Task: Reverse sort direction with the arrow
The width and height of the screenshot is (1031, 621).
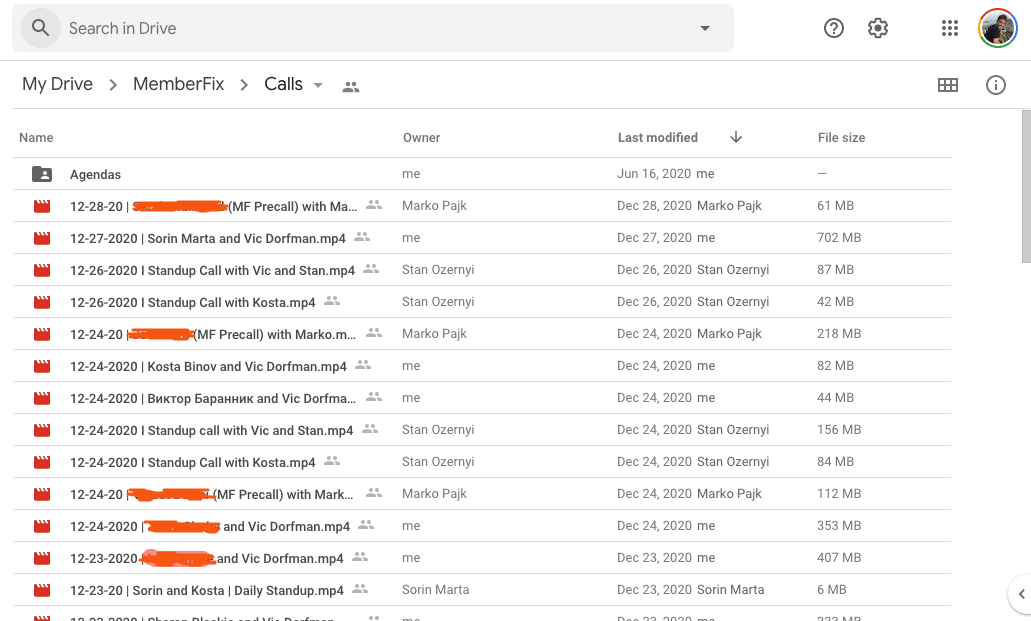Action: coord(736,137)
